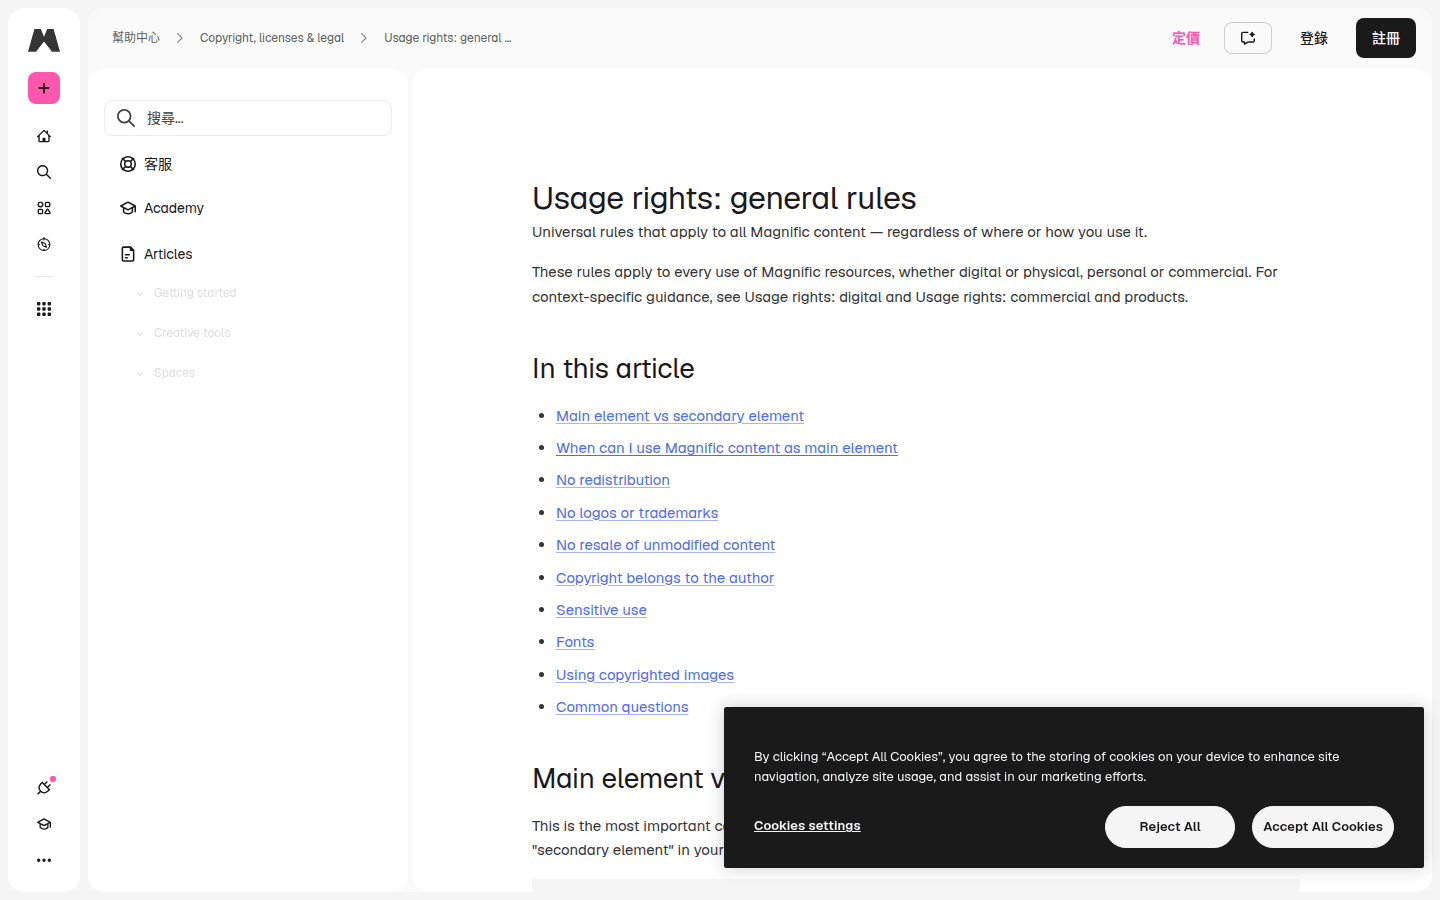The width and height of the screenshot is (1440, 900).
Task: Open the graduation cap icon in sidebar
Action: click(44, 824)
